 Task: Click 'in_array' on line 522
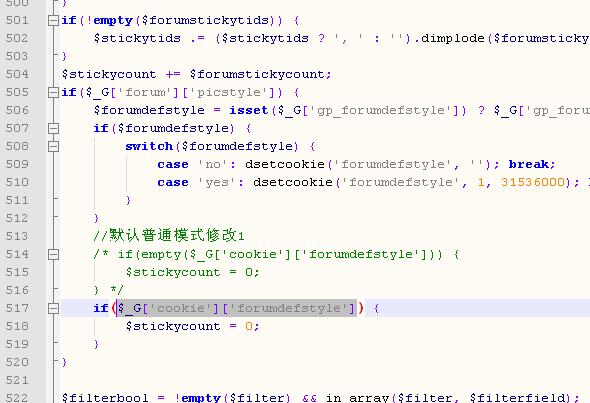tap(358, 398)
